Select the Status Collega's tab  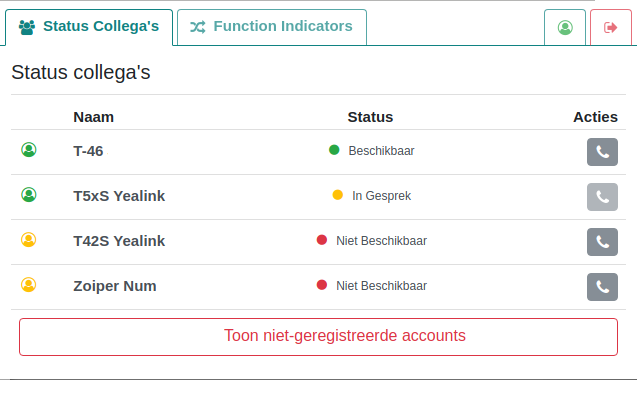point(89,27)
